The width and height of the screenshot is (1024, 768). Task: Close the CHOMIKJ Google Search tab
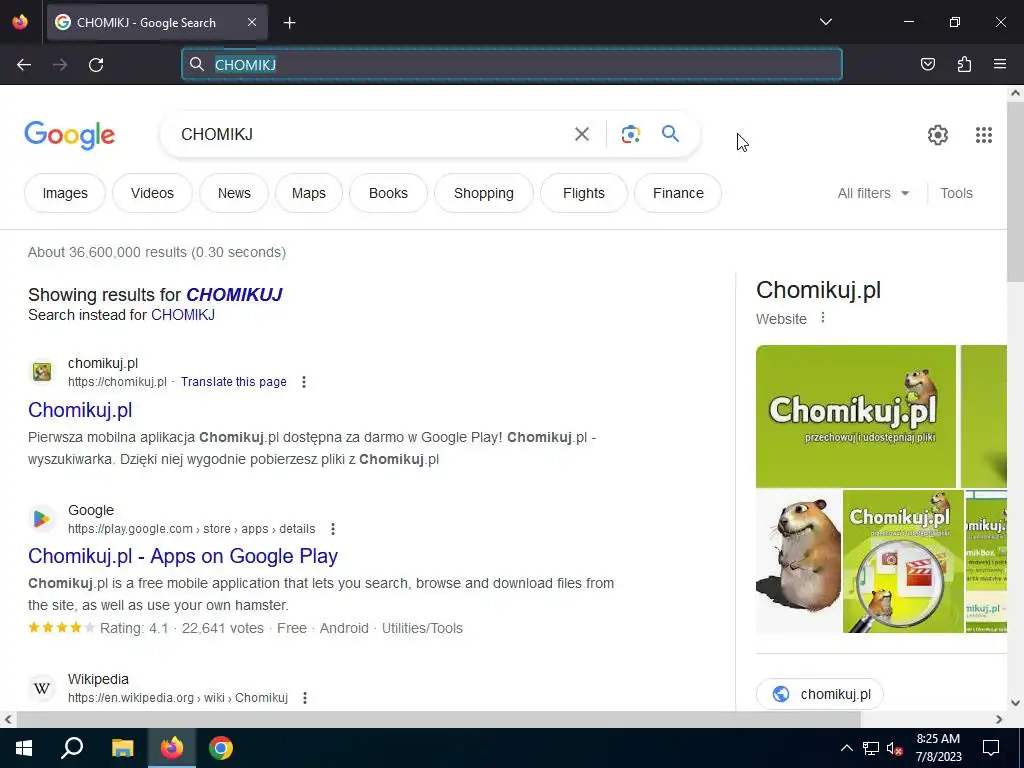point(252,22)
